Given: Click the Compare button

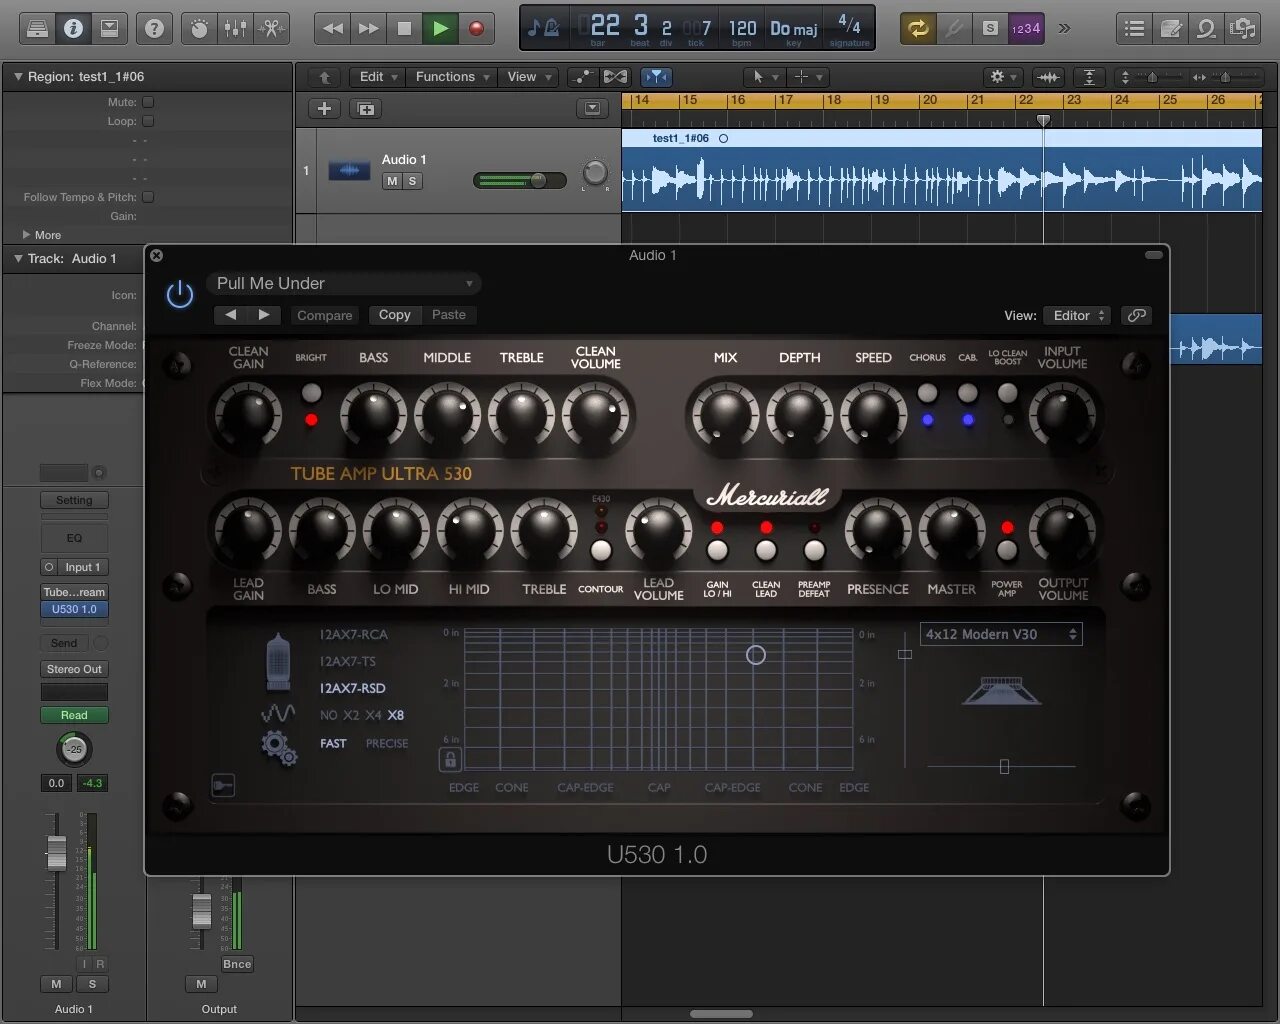Looking at the screenshot, I should [325, 315].
